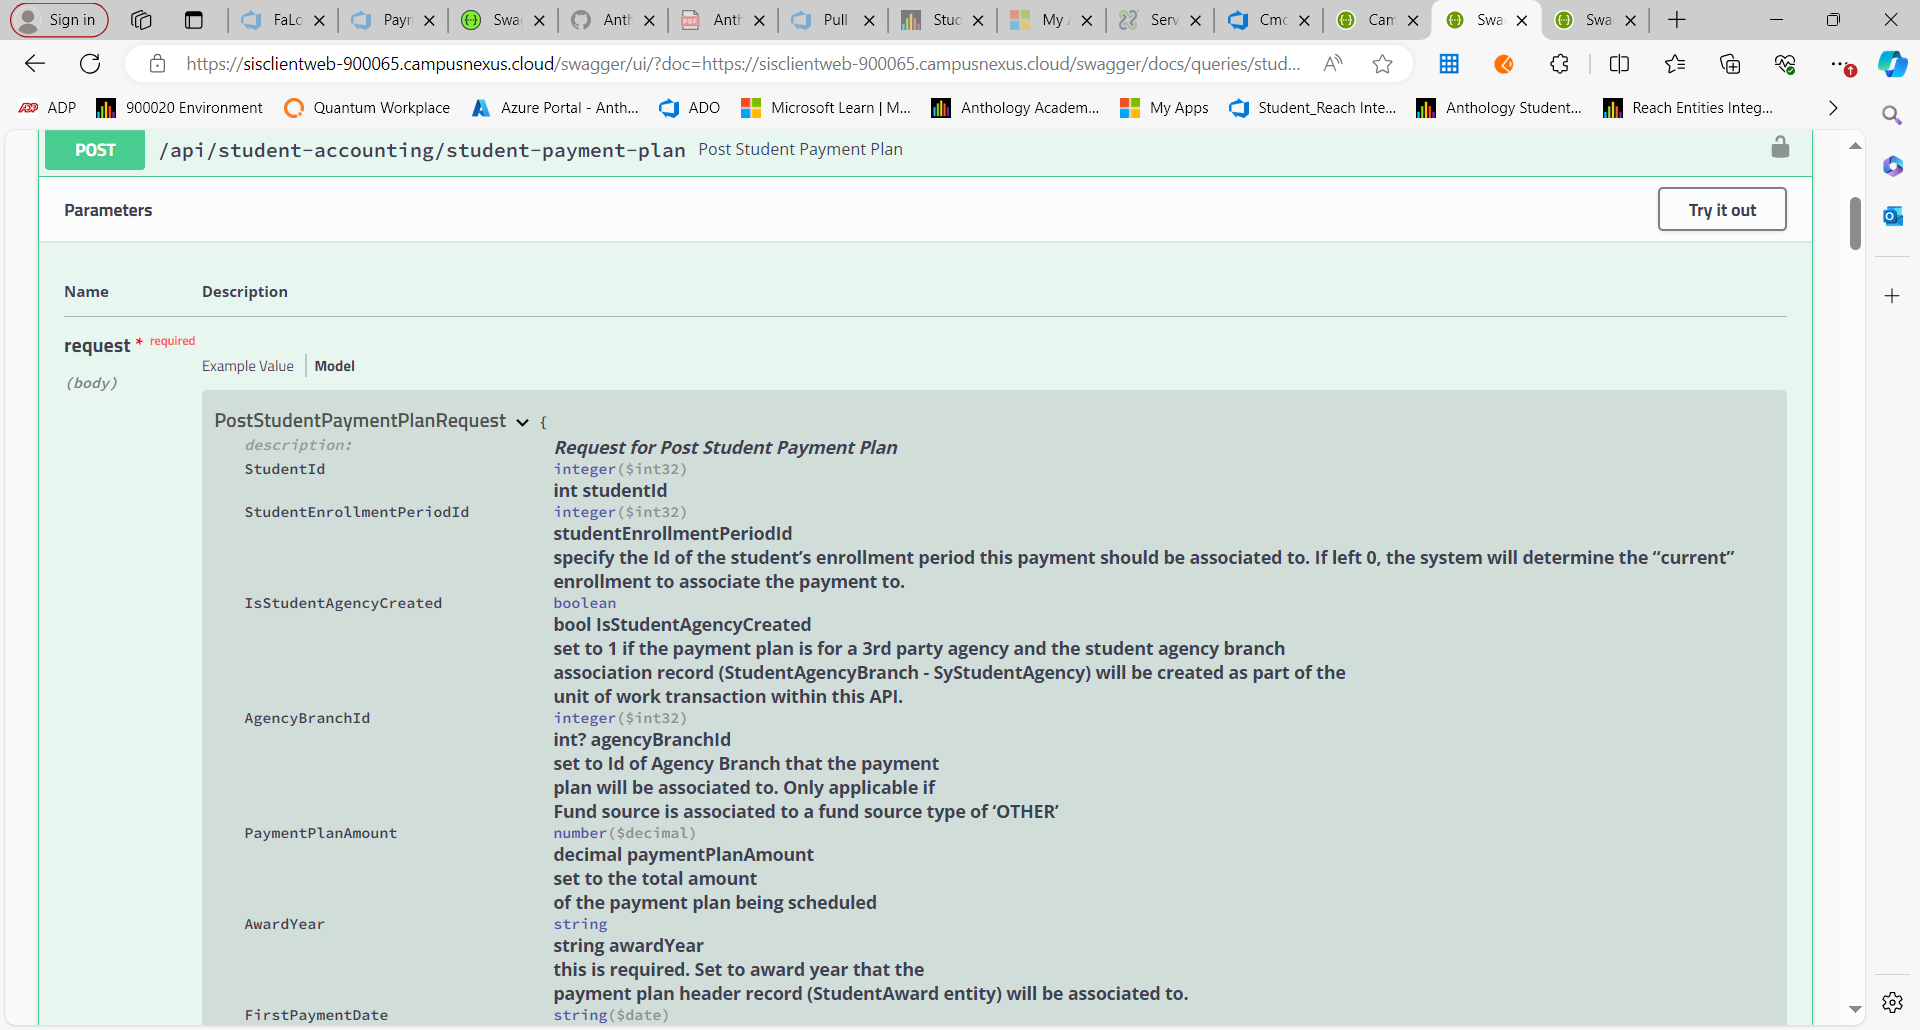This screenshot has width=1920, height=1030.
Task: Open sidebar settings gear
Action: click(x=1892, y=1002)
